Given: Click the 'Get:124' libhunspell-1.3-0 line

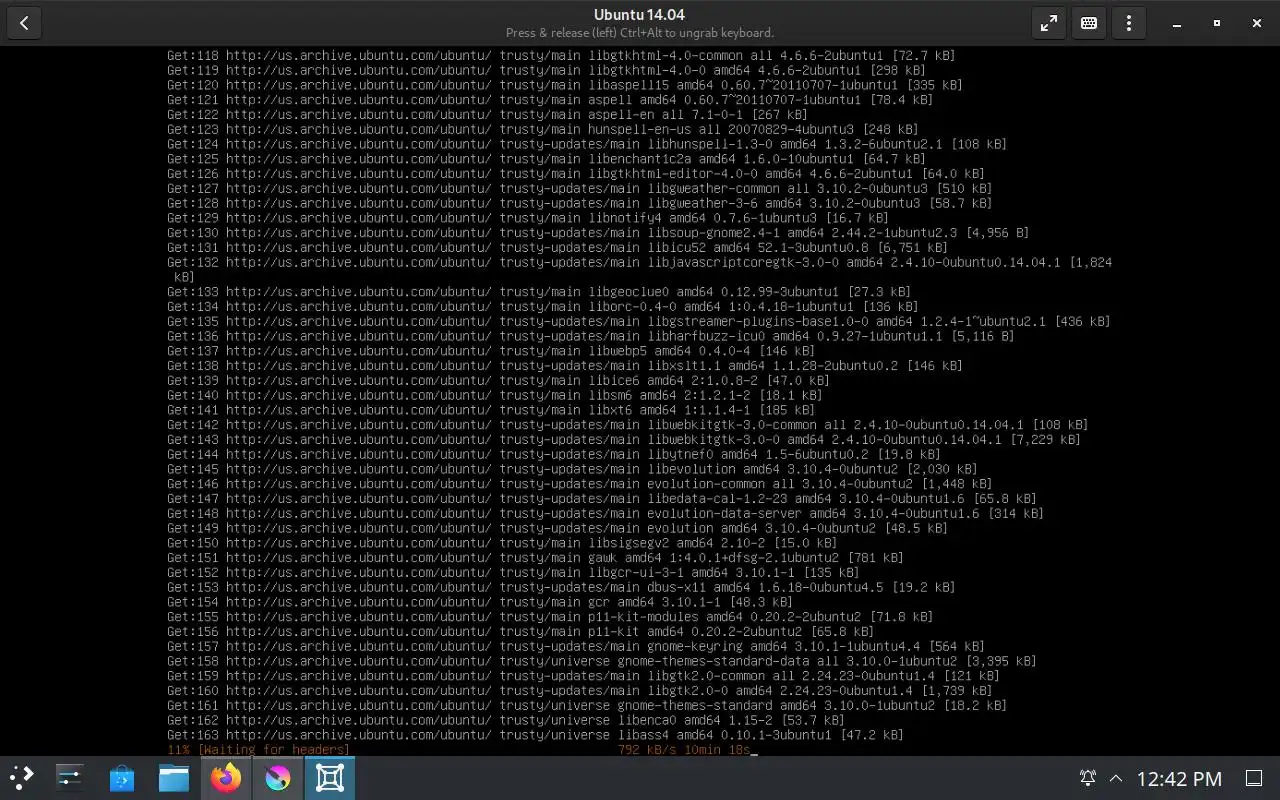Looking at the screenshot, I should click(x=587, y=144).
